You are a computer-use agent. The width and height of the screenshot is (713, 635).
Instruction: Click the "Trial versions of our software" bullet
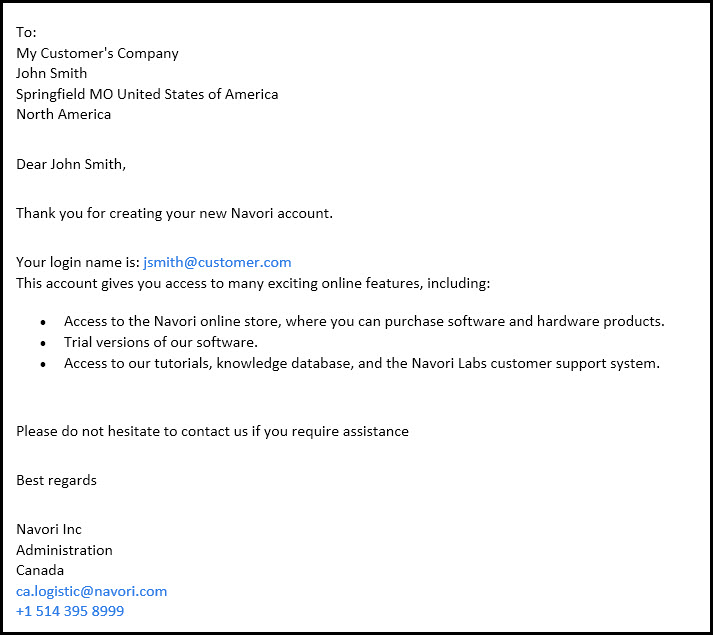tap(161, 342)
